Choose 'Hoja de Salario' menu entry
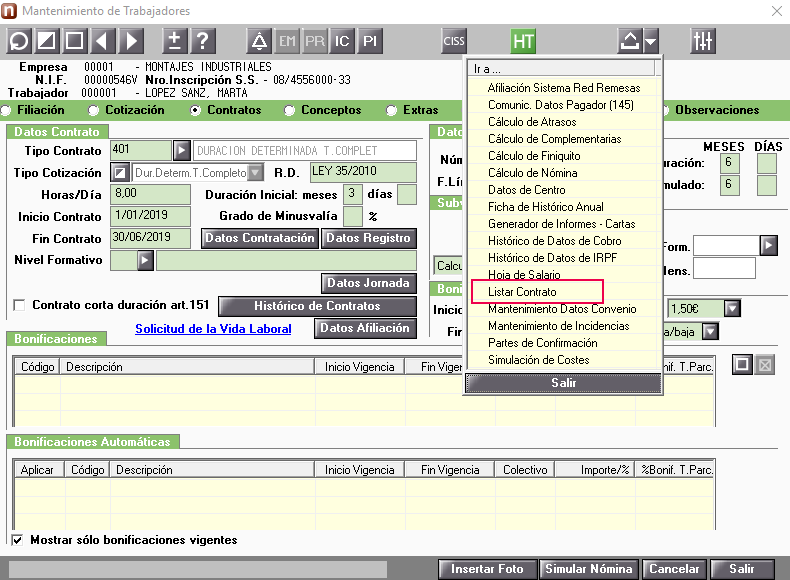Viewport: 790px width, 580px height. (524, 275)
